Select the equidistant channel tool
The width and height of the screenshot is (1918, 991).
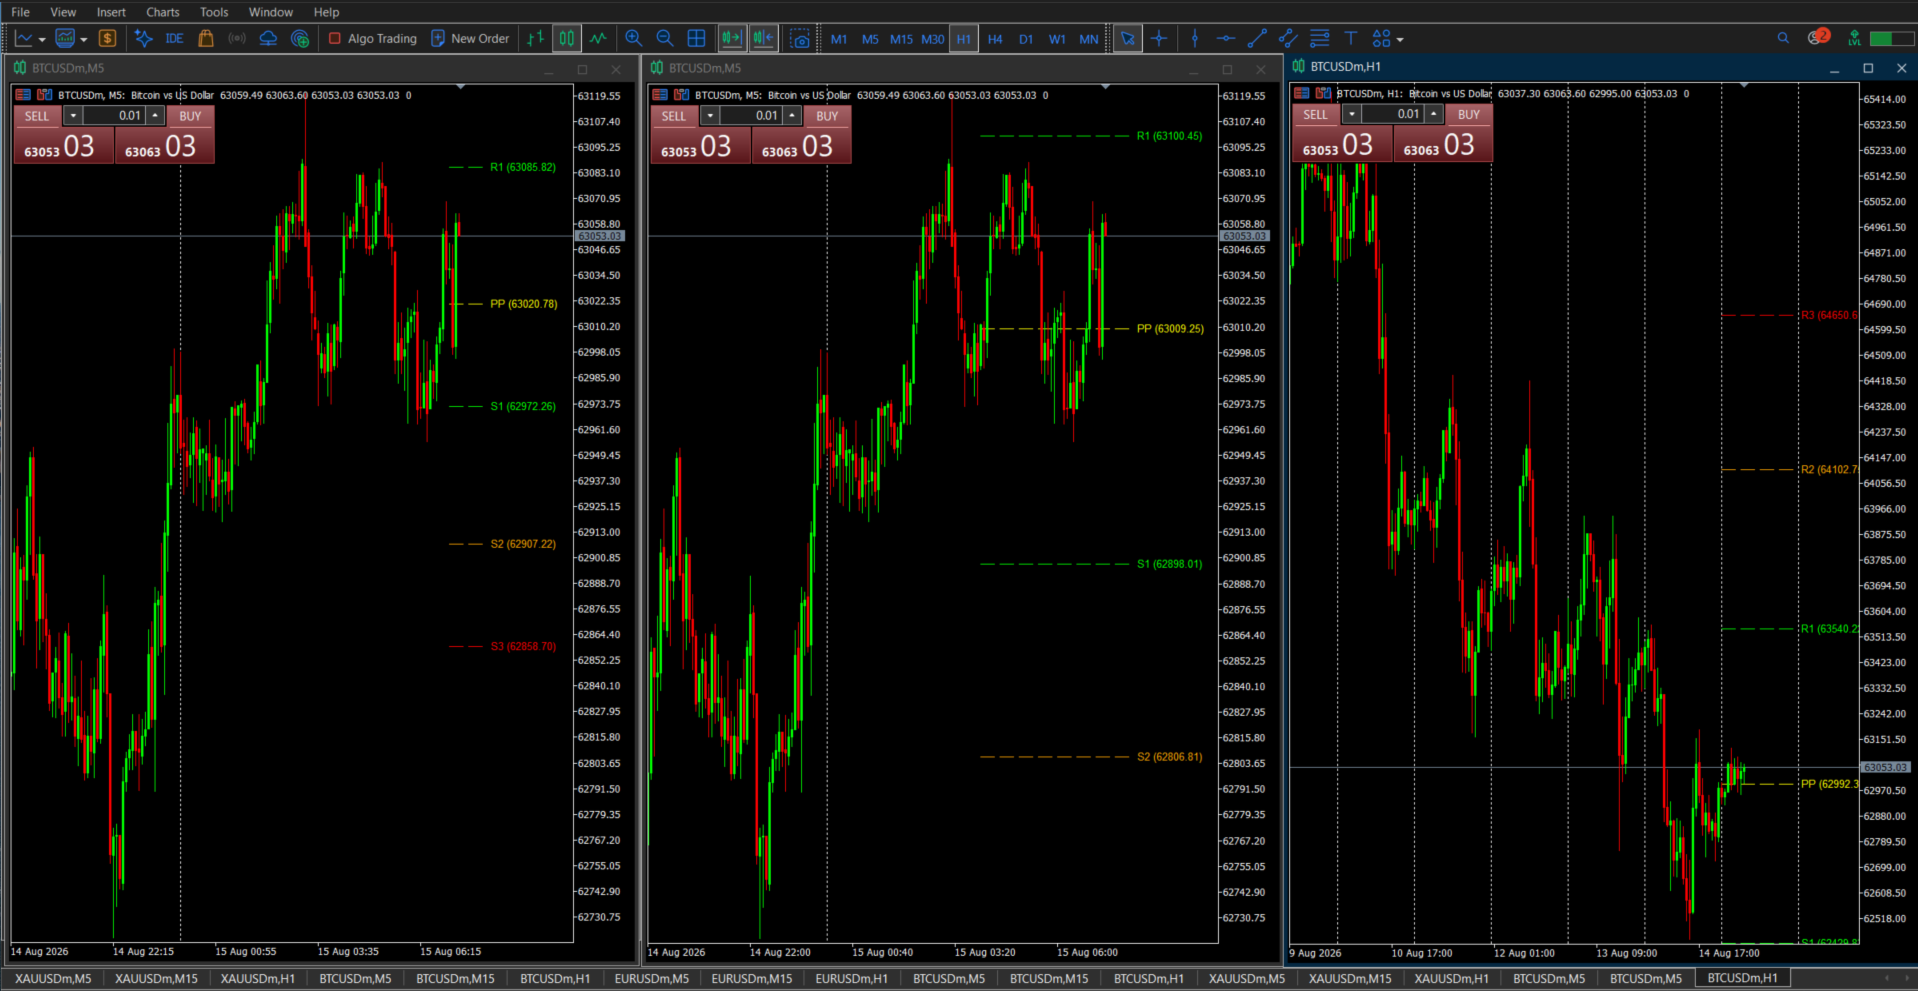pyautogui.click(x=1288, y=38)
